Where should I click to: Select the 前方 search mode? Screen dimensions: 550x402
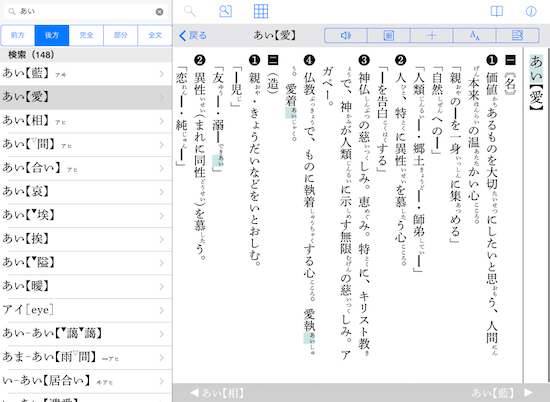[18, 35]
